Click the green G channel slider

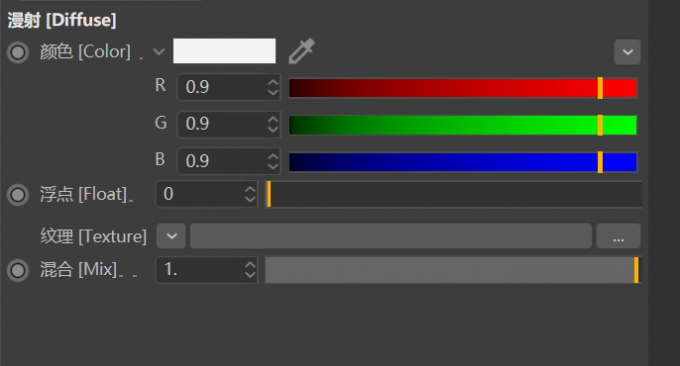[463, 125]
